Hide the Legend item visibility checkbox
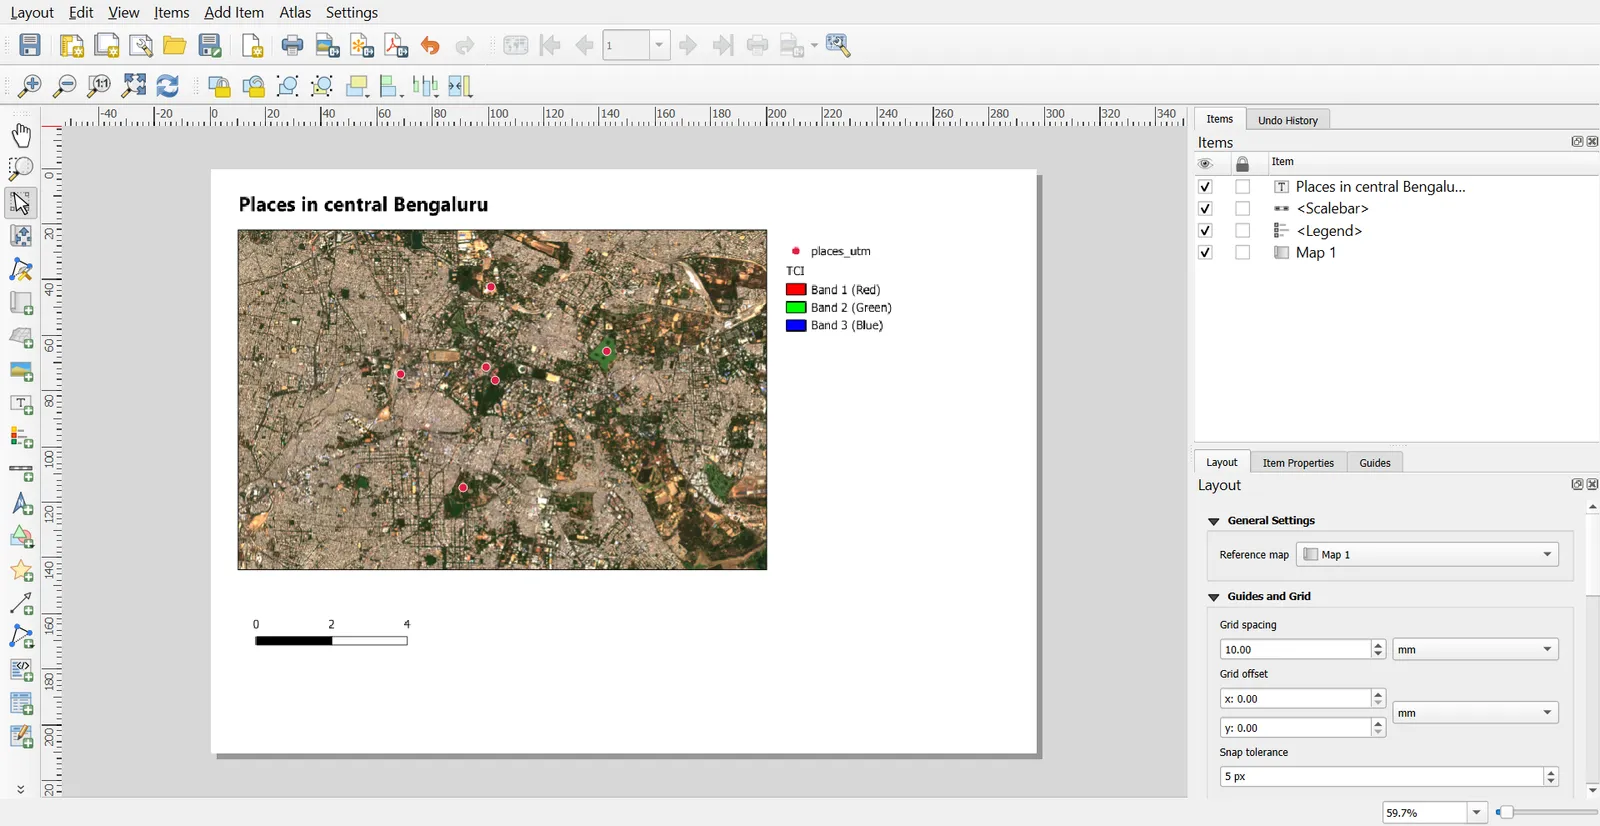Viewport: 1600px width, 826px height. pyautogui.click(x=1205, y=231)
